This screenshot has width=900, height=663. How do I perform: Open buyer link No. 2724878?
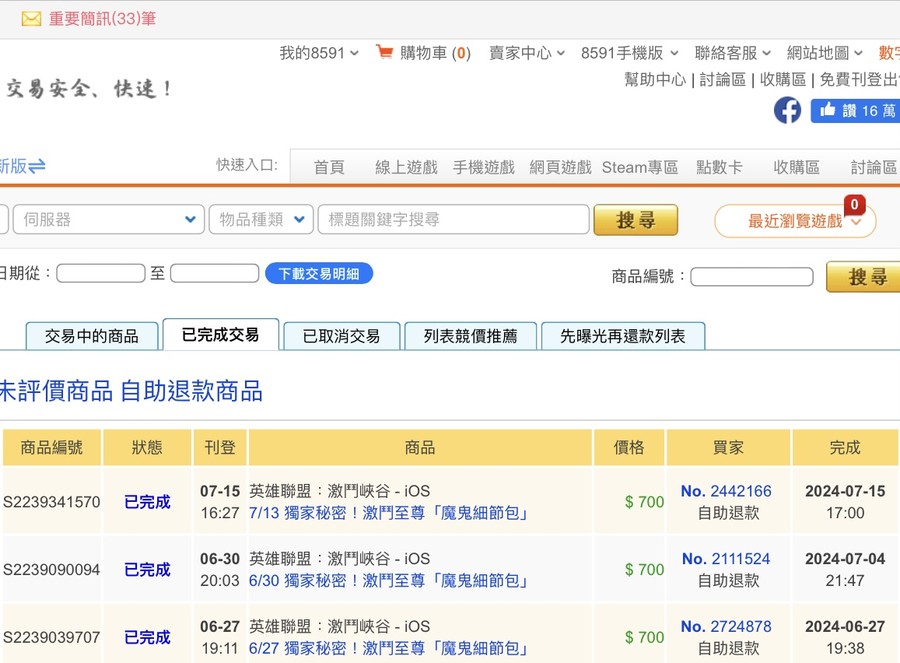[726, 626]
